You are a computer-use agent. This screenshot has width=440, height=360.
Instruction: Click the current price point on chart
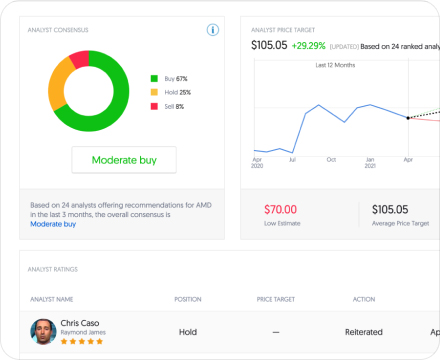408,118
